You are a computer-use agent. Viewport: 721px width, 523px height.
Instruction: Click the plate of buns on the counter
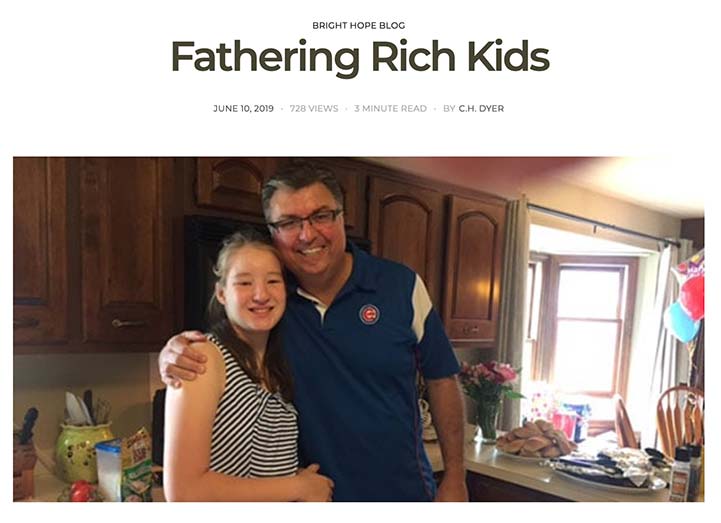[x=535, y=439]
